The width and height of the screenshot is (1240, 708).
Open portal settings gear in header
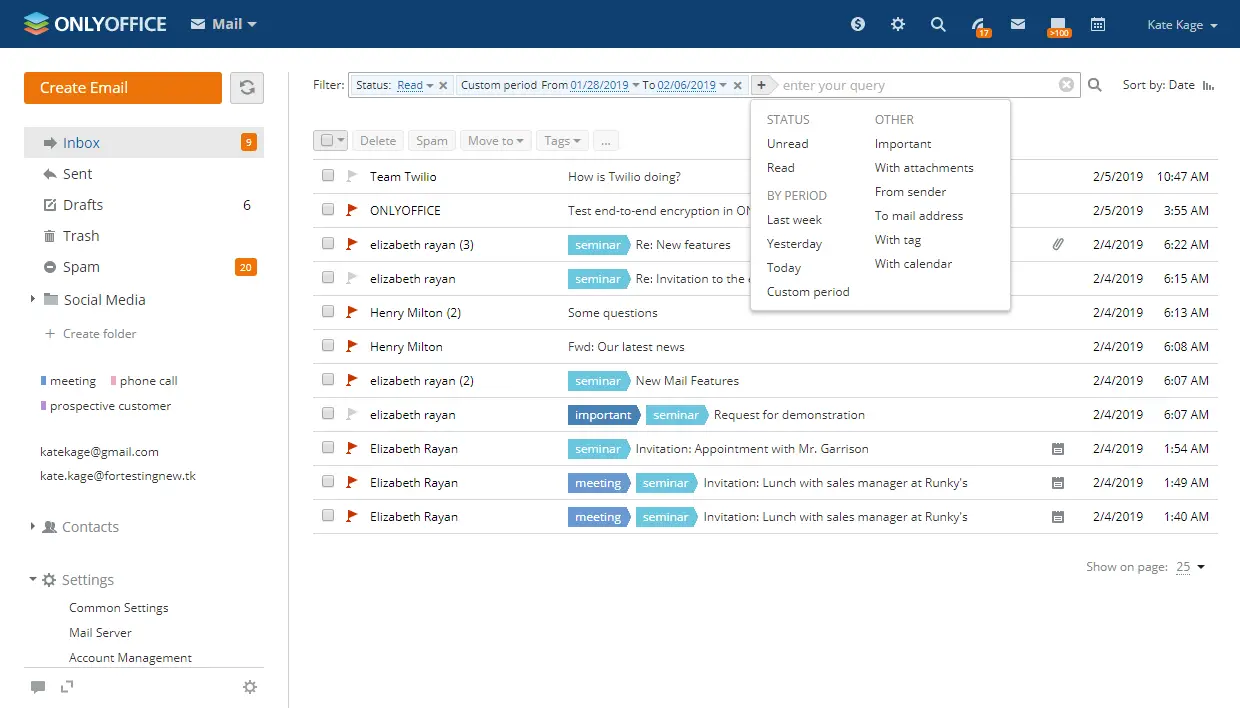[x=898, y=24]
